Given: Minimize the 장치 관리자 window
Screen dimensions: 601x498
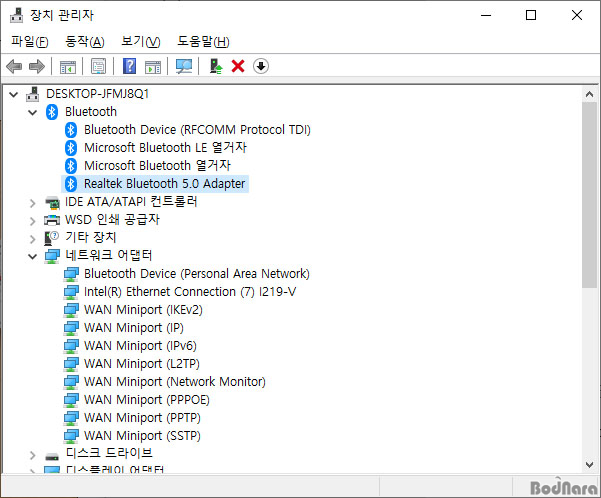Looking at the screenshot, I should [x=486, y=15].
